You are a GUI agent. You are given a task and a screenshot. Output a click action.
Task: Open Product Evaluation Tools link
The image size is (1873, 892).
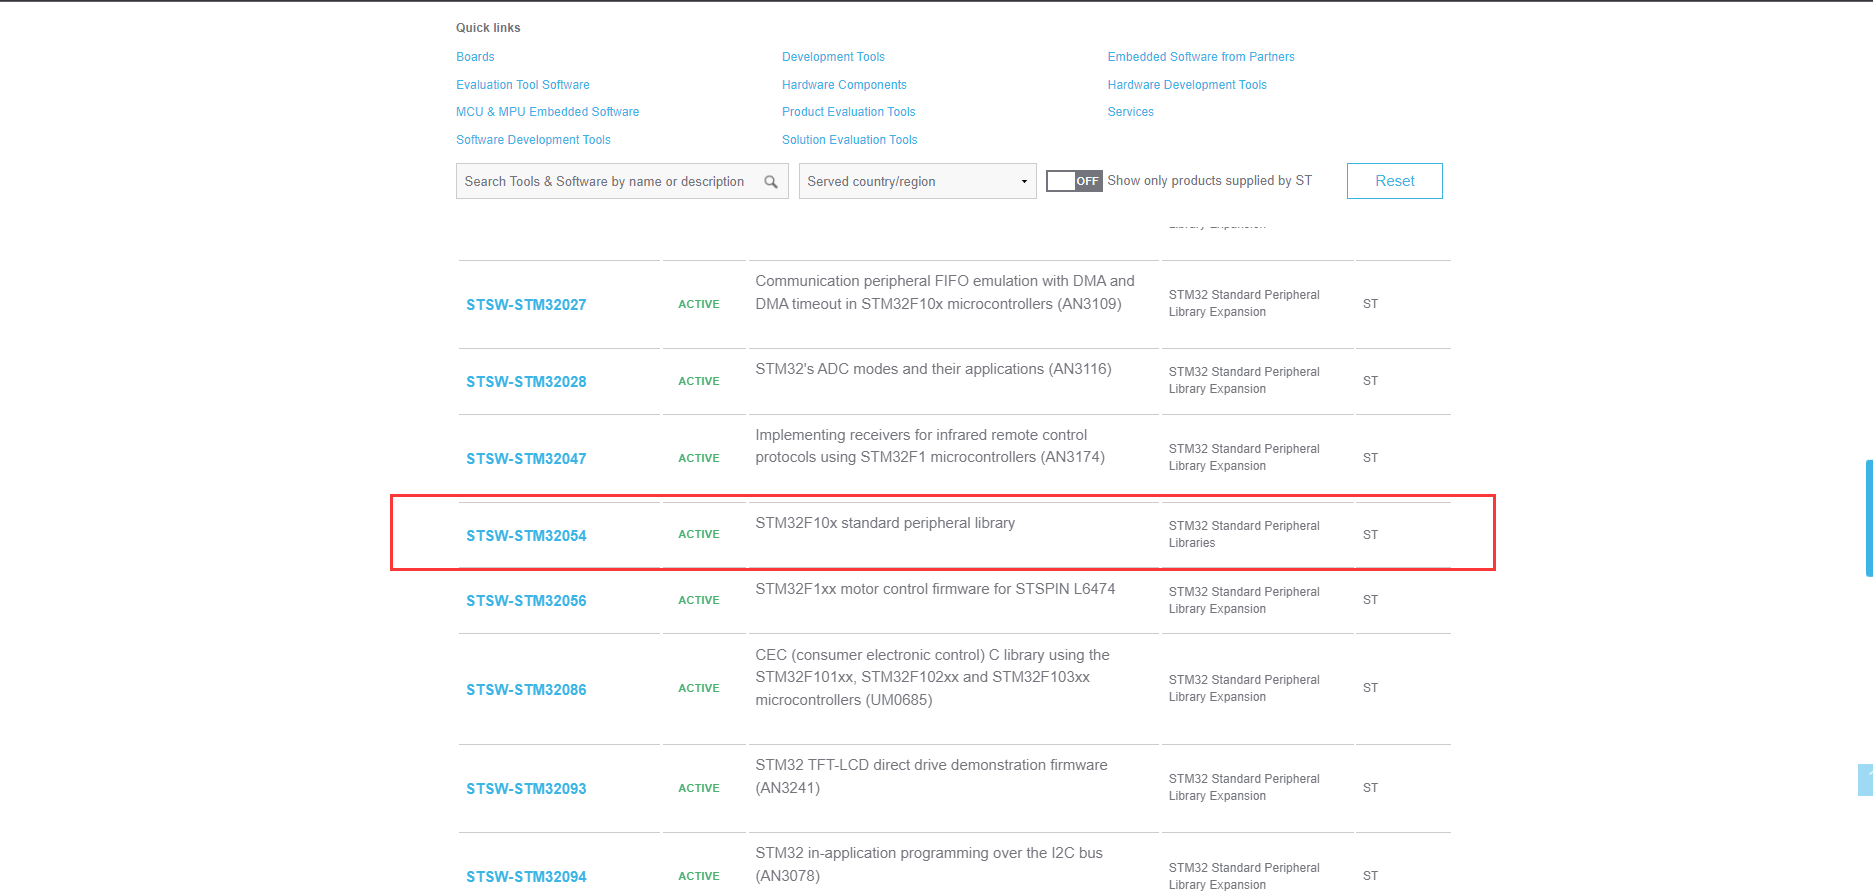tap(848, 112)
